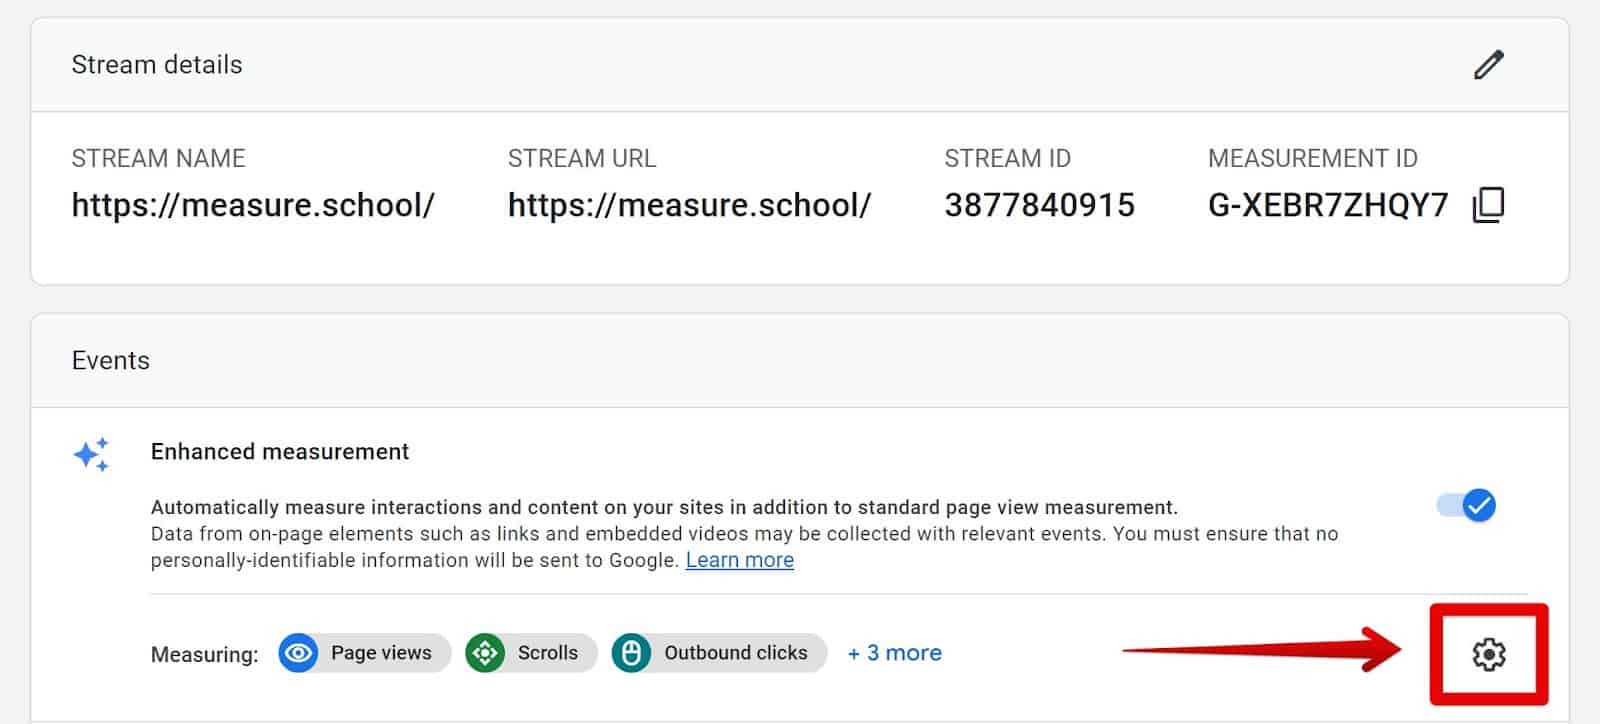Click the MEASUREMENT ID column label
The image size is (1600, 724).
pos(1312,159)
